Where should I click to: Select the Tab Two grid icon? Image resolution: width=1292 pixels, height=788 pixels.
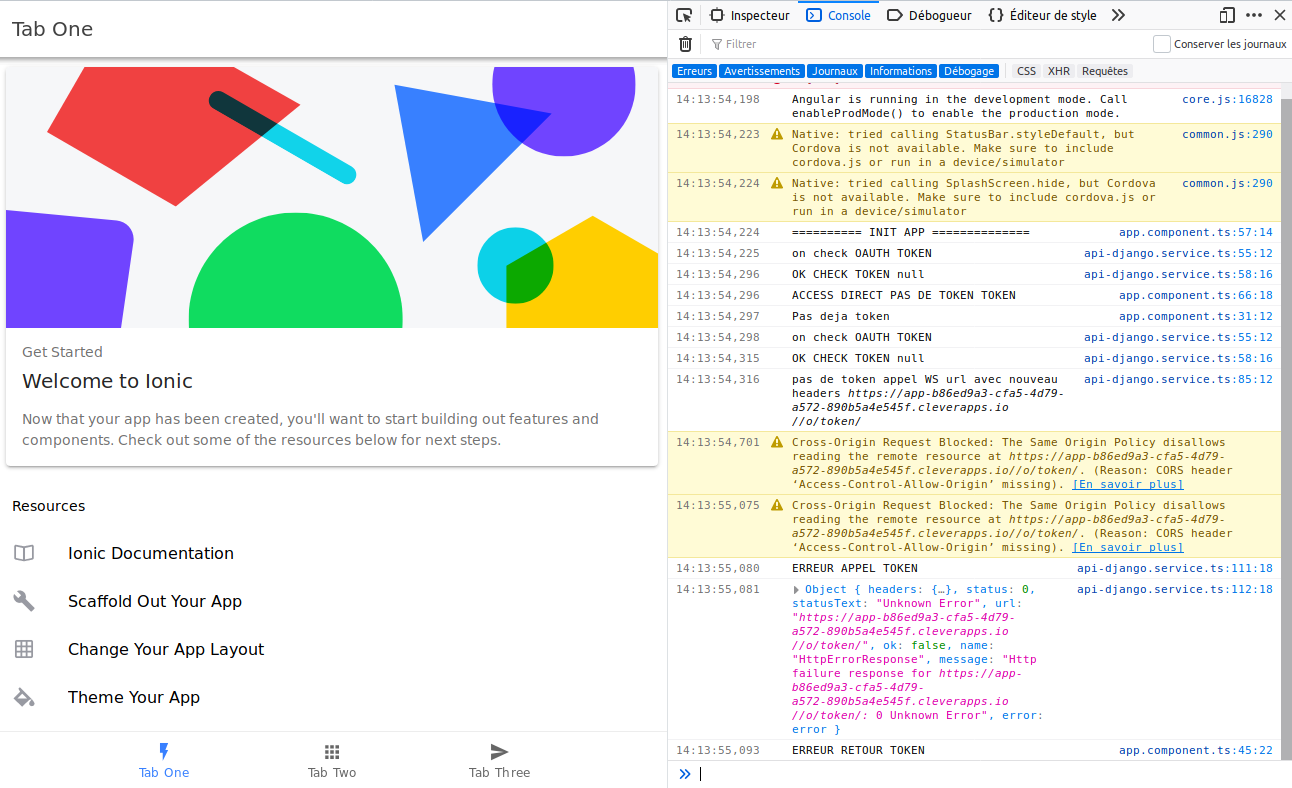(332, 752)
